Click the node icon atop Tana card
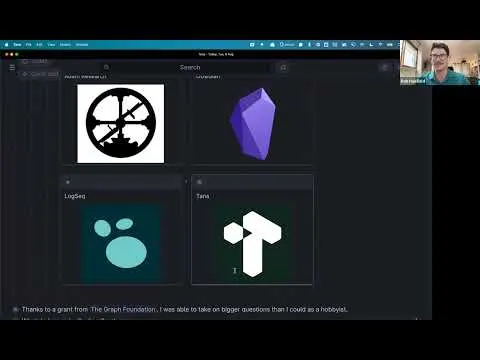 [x=199, y=182]
